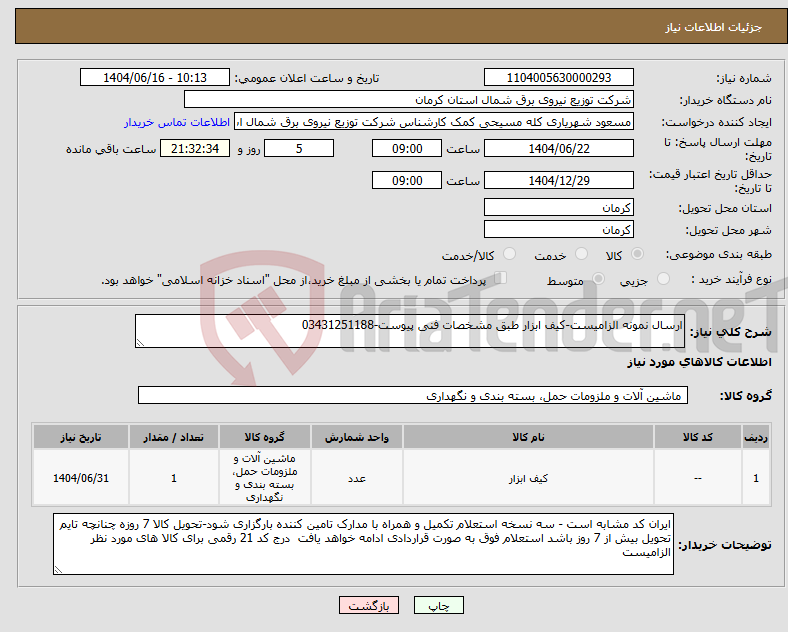788x632 pixels.
Task: Click the استان محل تحویل label
Action: click(725, 208)
